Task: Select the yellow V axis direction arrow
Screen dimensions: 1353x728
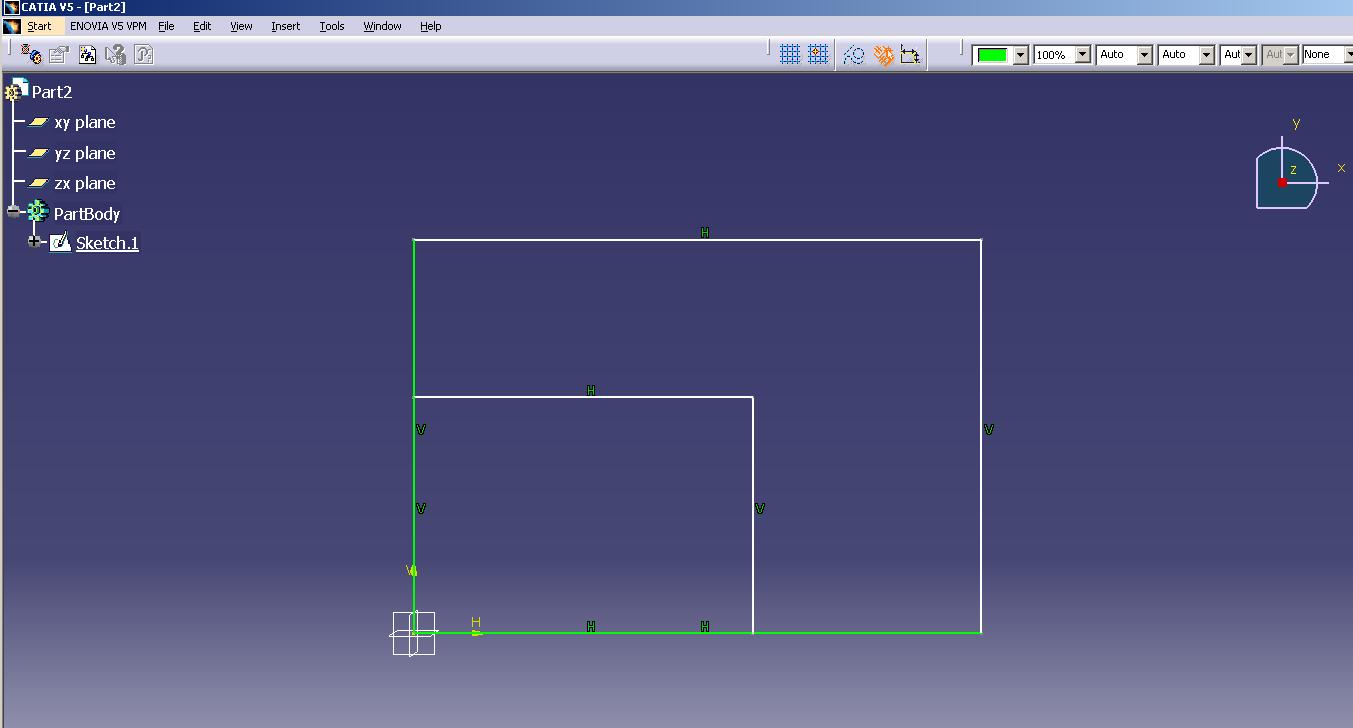Action: (x=411, y=570)
